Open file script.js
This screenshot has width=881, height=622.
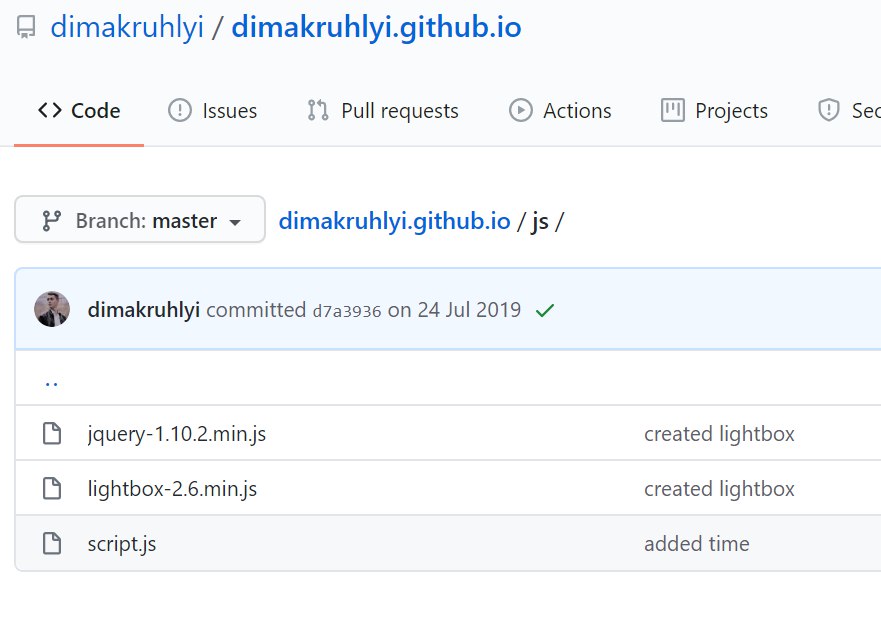(122, 544)
